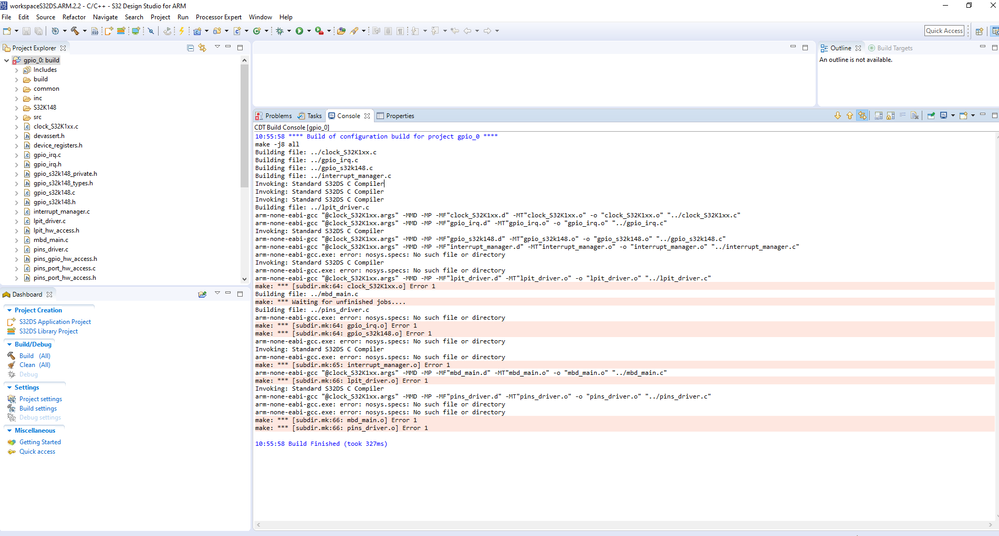Click Previous Error up-arrow in Console toolbar
999x536 pixels.
[x=850, y=115]
